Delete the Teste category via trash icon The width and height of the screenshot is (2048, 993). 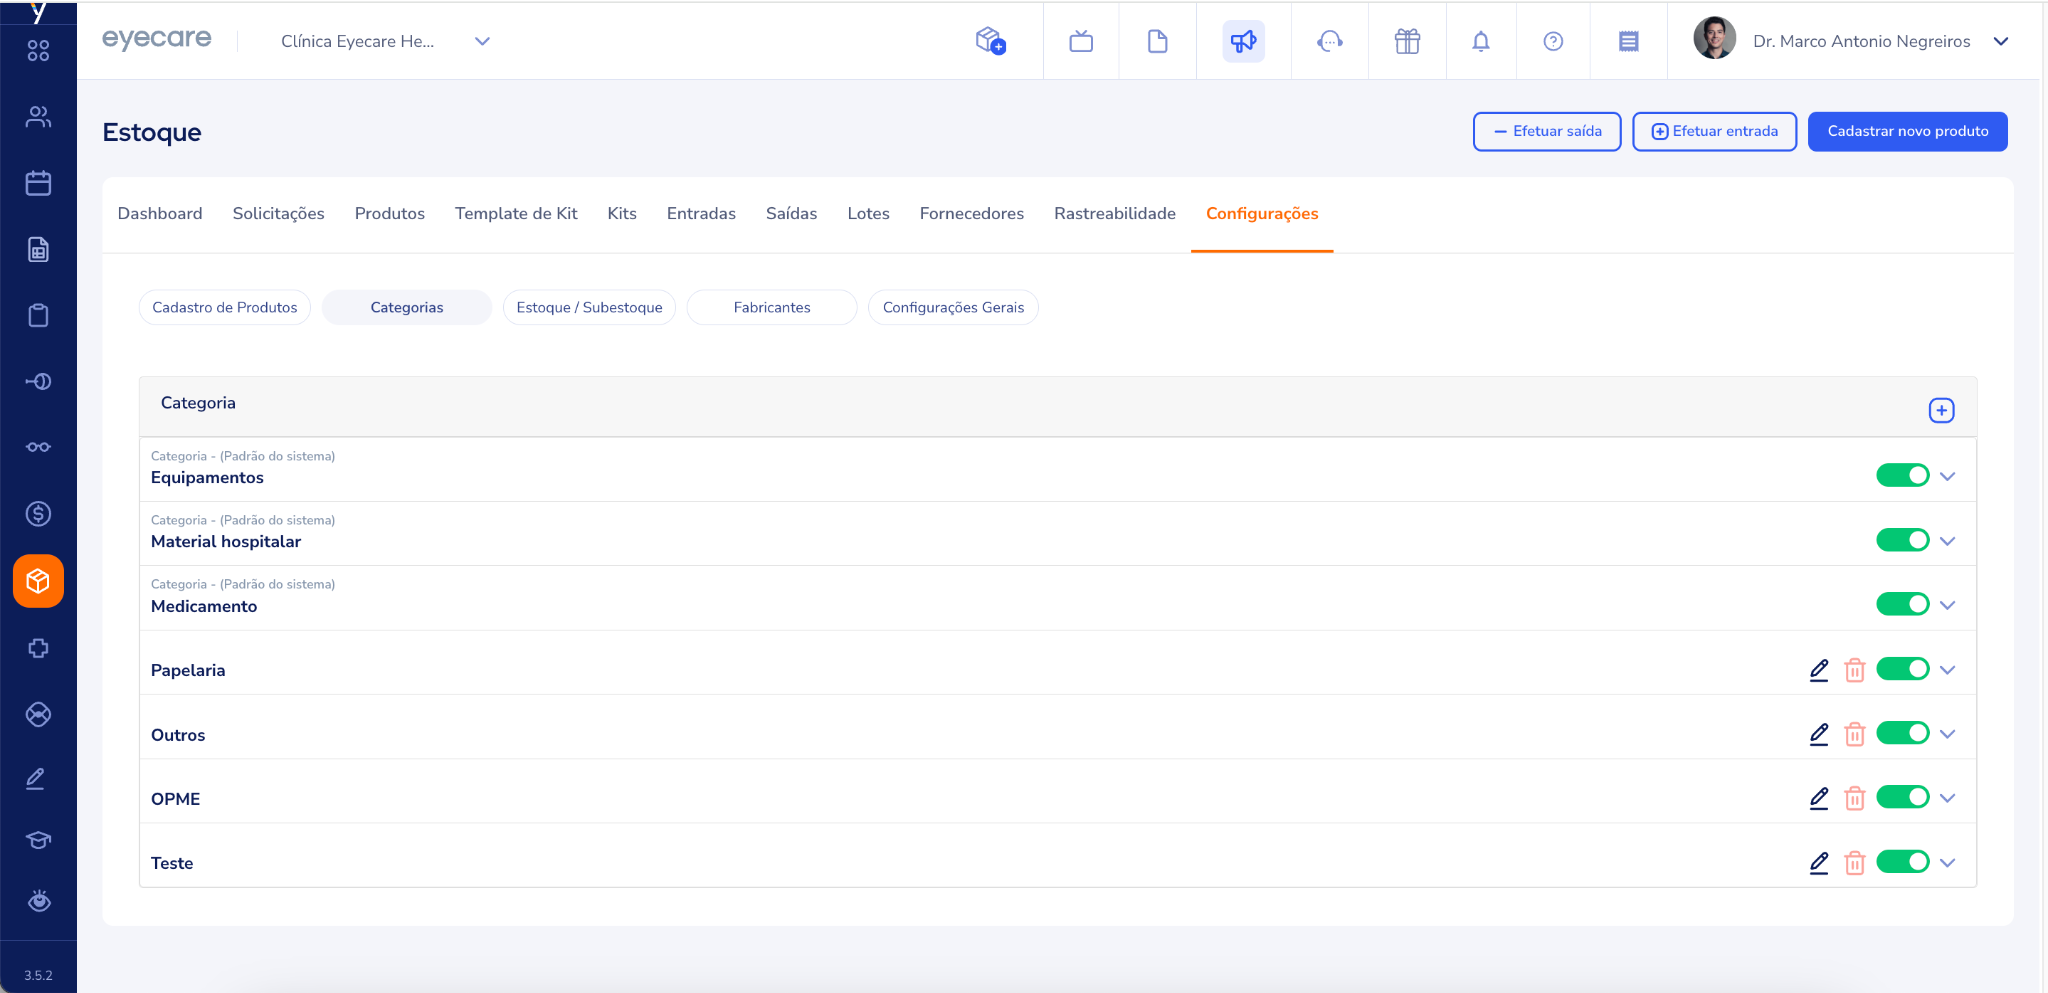[1855, 863]
